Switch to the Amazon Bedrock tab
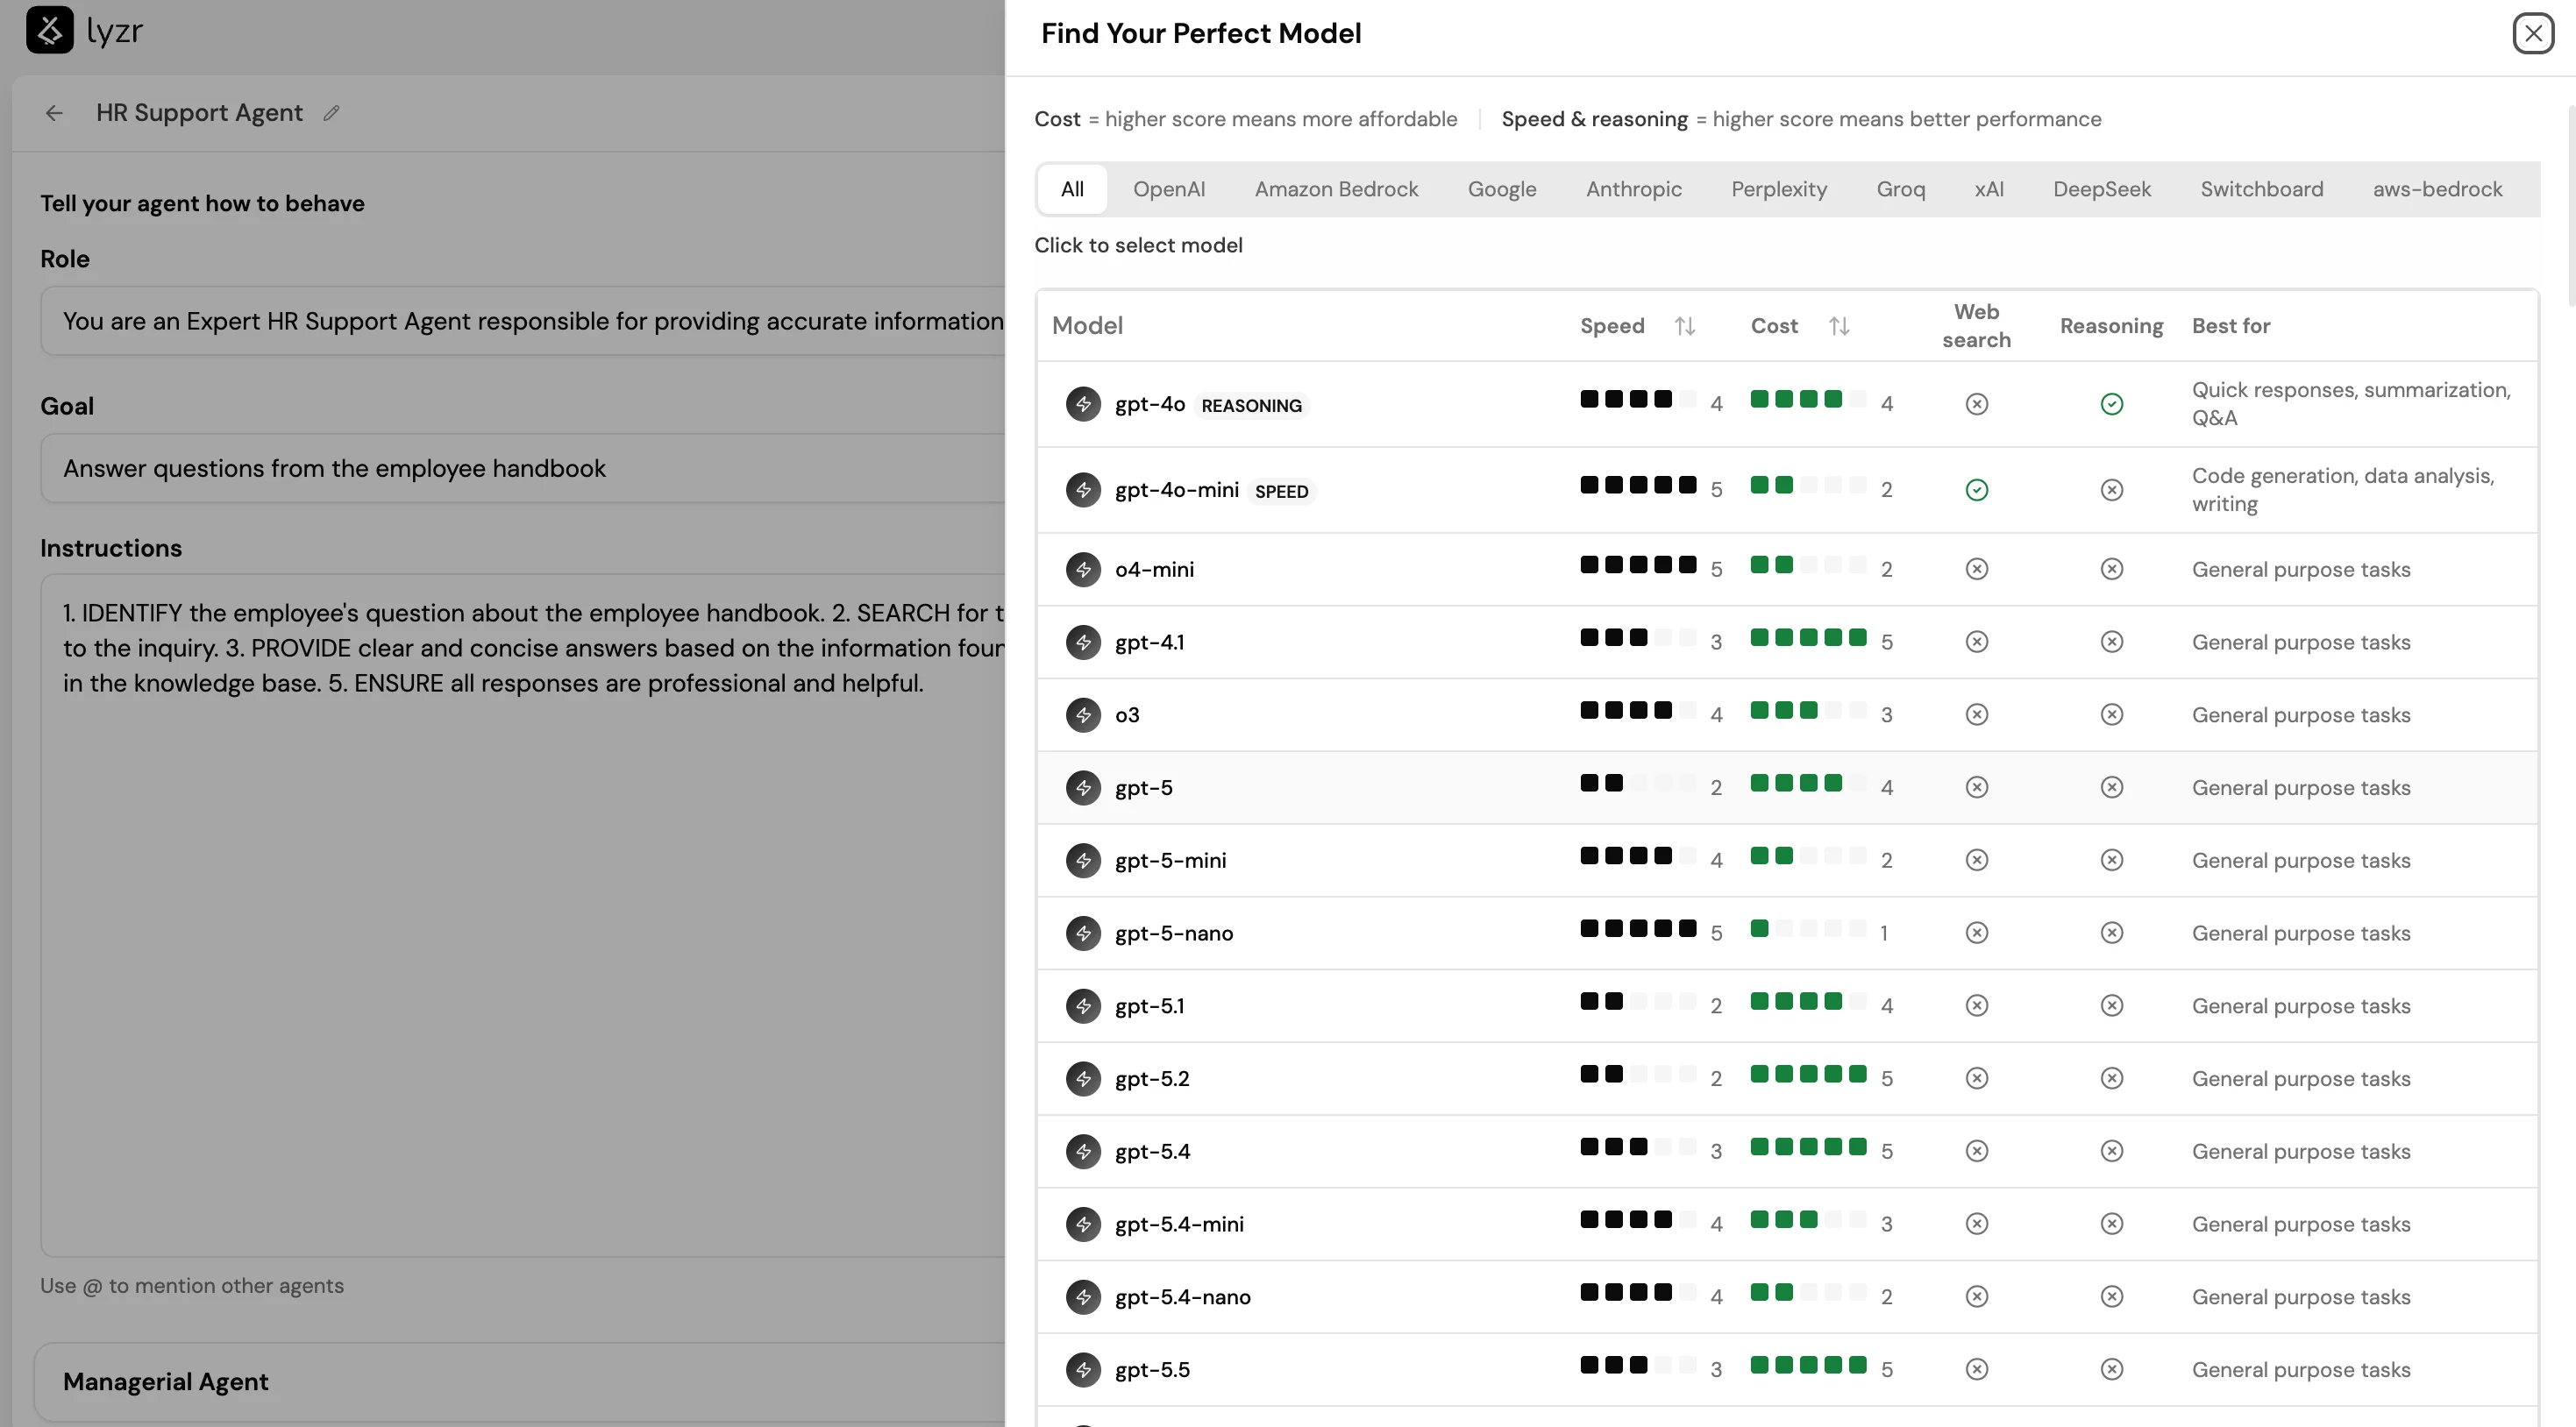 pyautogui.click(x=1336, y=189)
